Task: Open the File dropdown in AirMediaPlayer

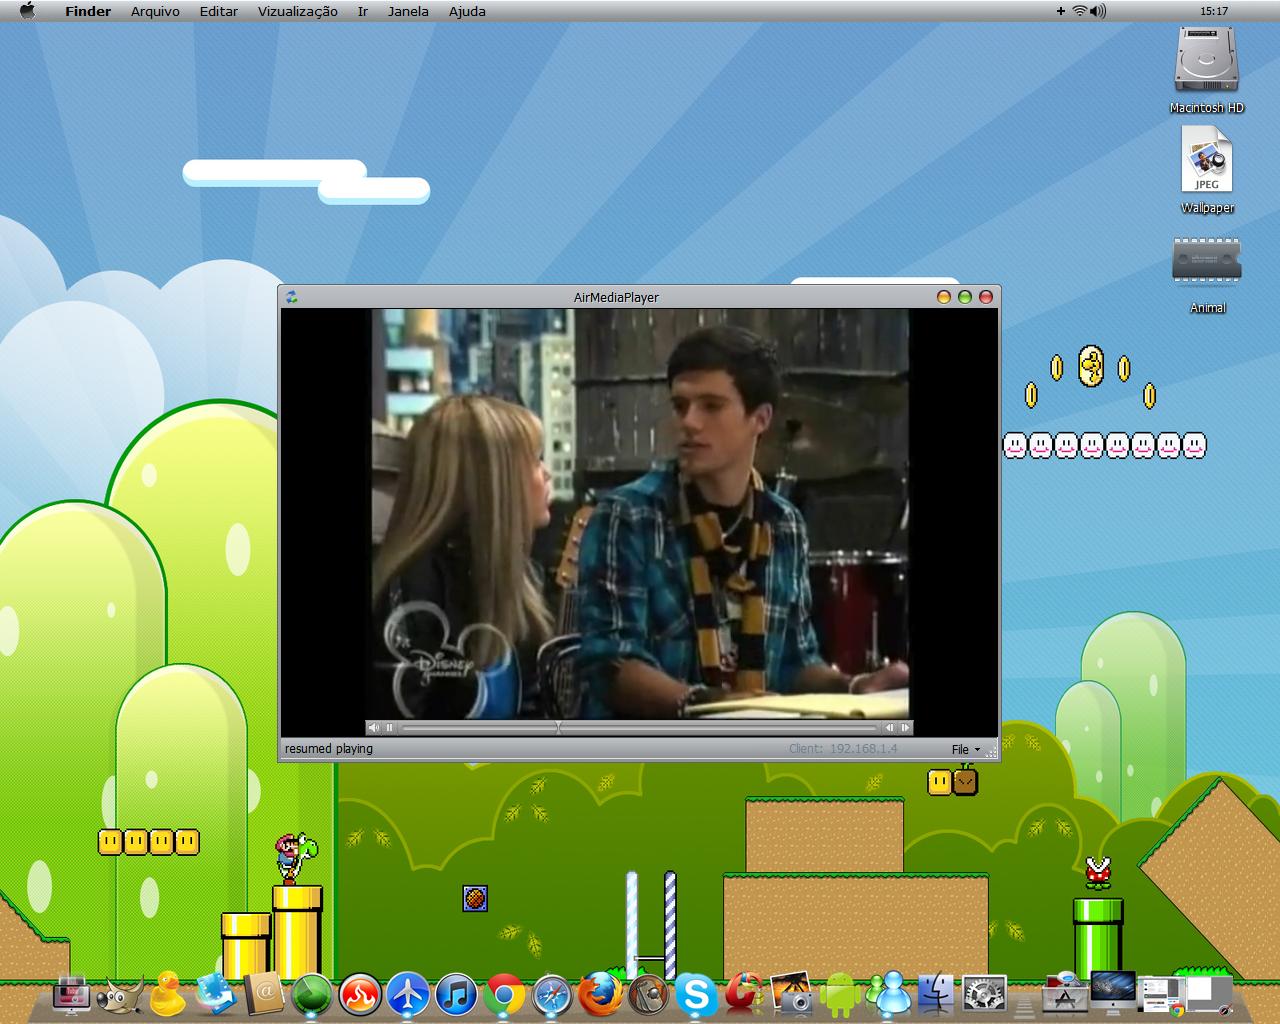Action: pos(965,749)
